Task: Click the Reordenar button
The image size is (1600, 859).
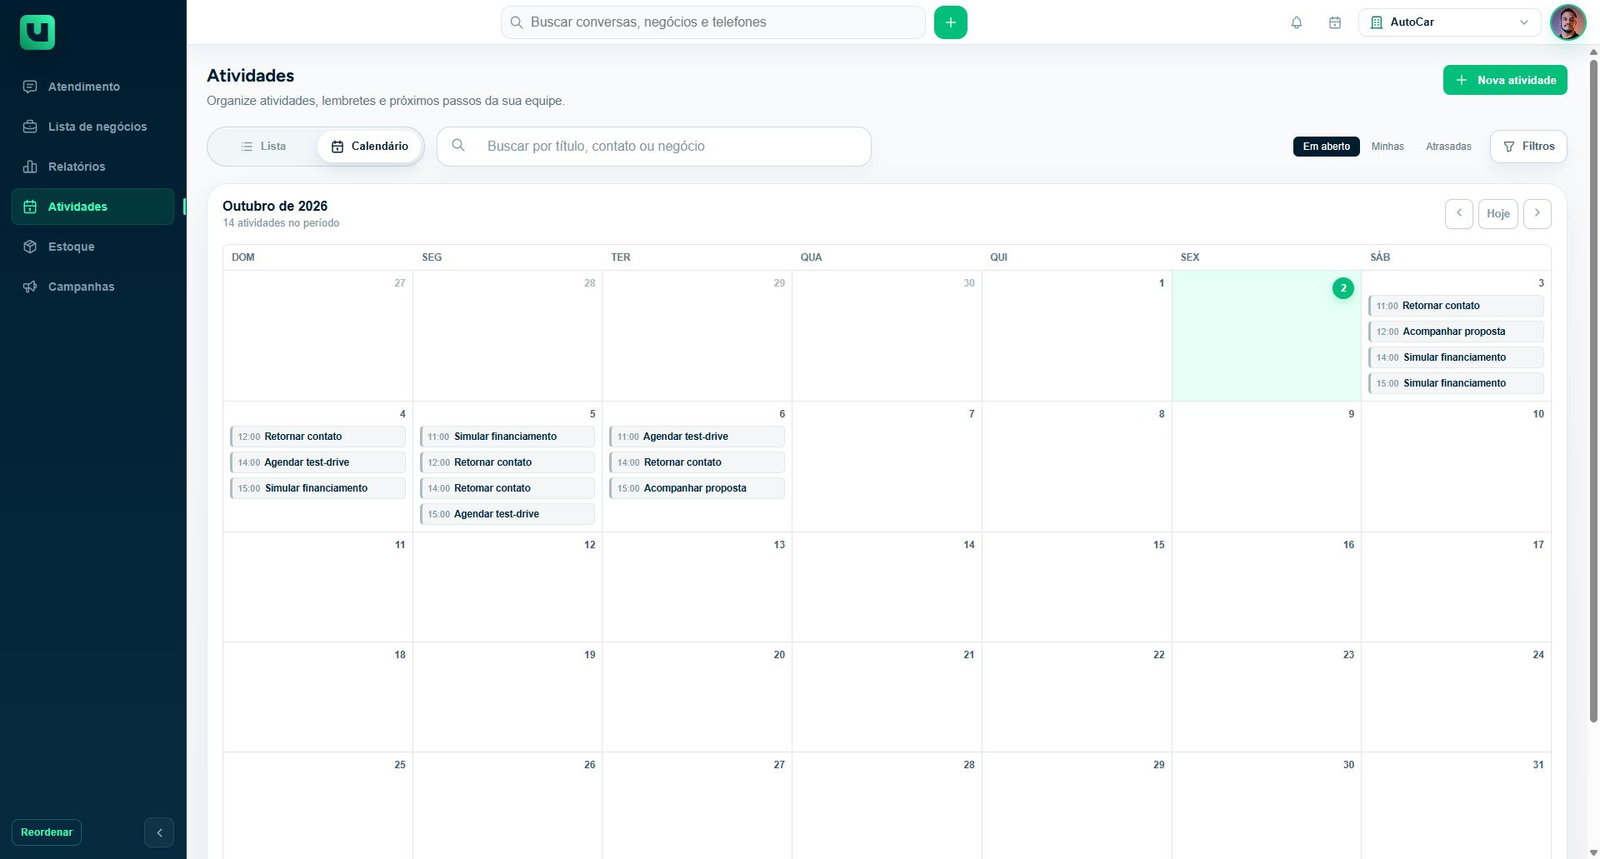Action: (x=47, y=832)
